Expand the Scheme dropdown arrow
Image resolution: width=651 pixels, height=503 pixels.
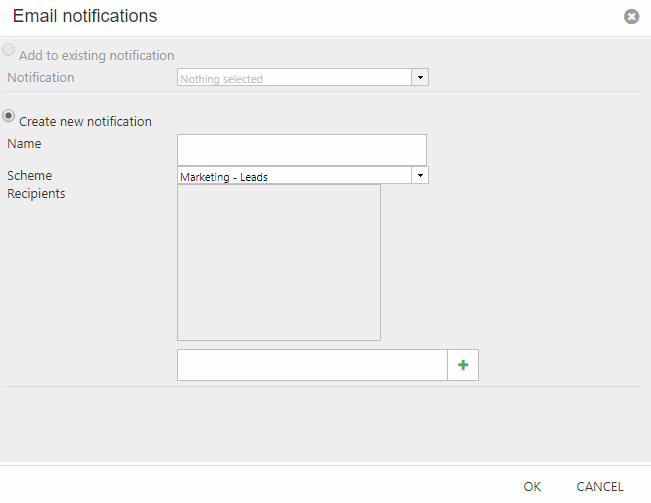pyautogui.click(x=420, y=176)
